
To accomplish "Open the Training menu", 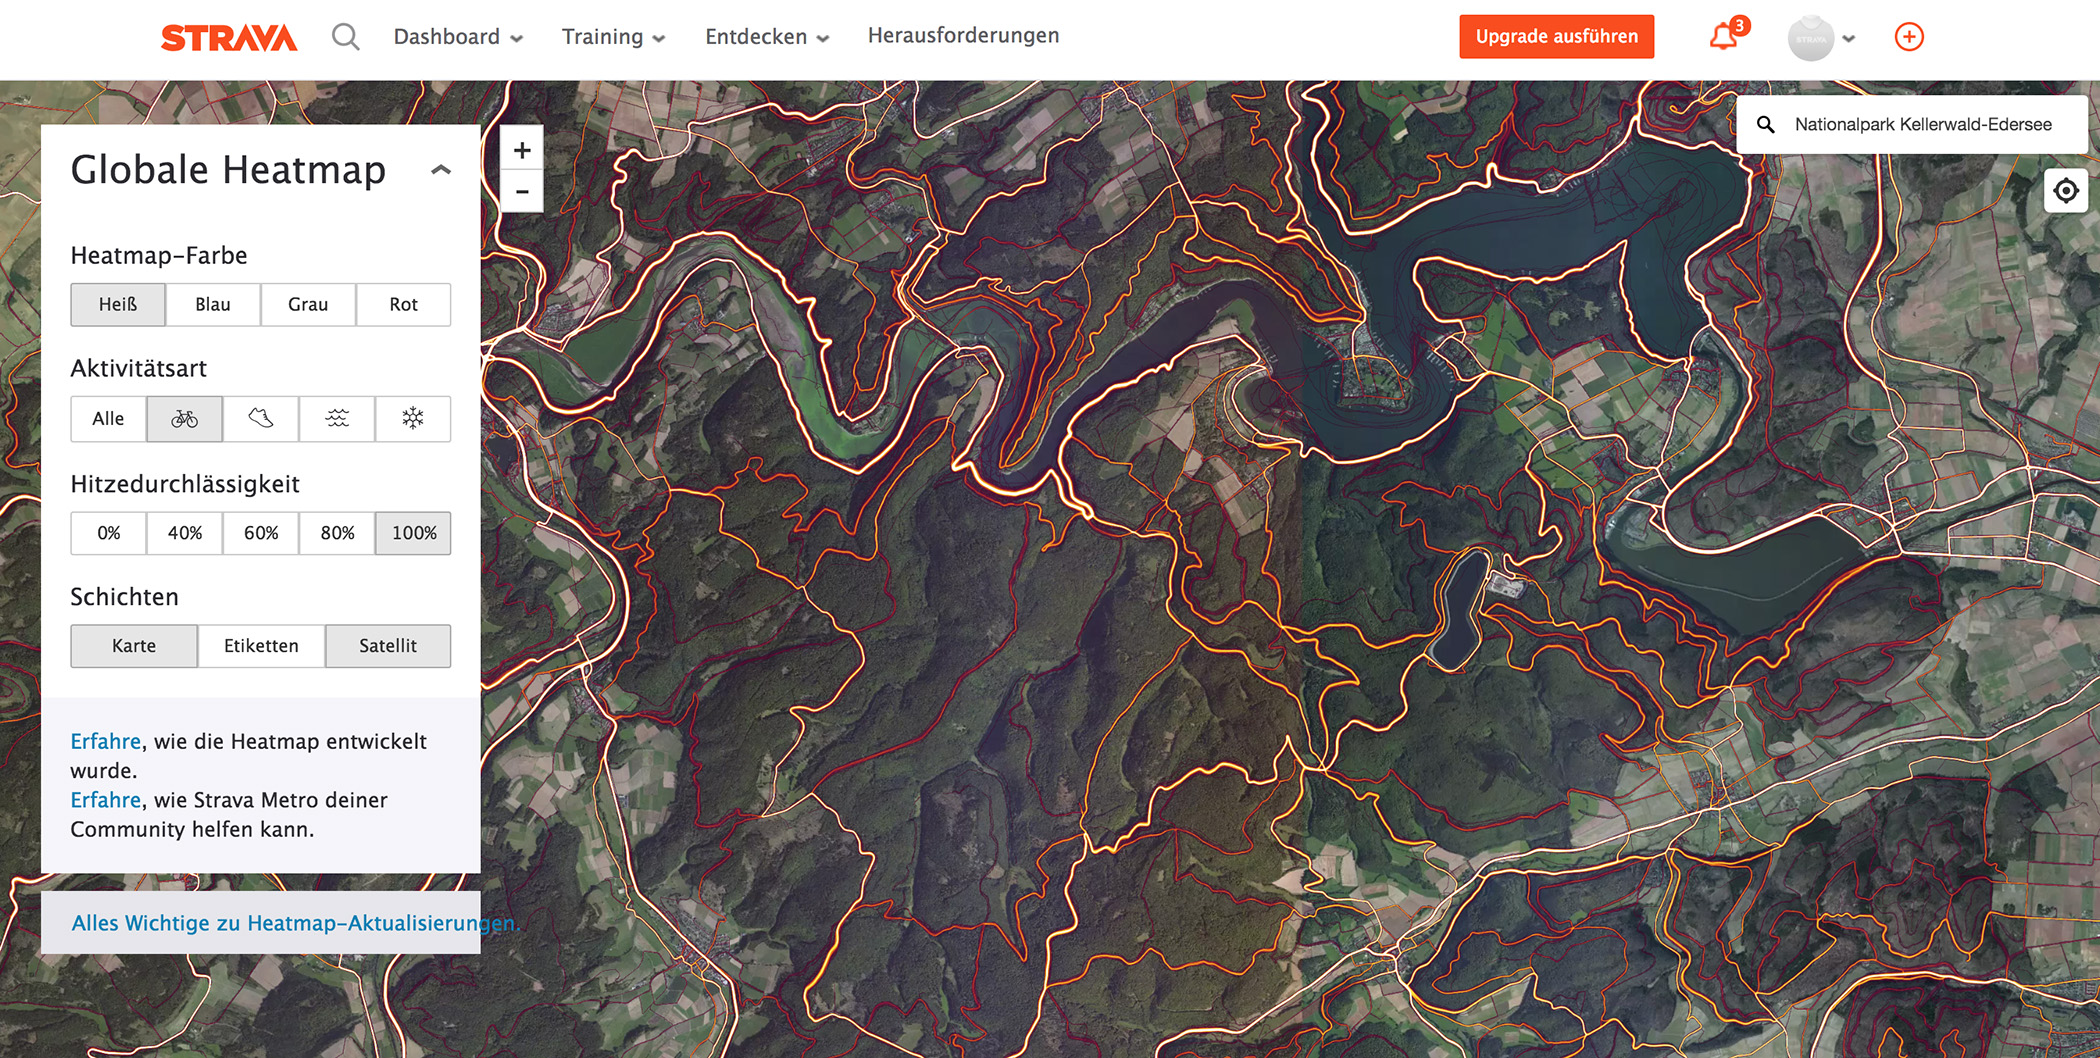I will (613, 37).
